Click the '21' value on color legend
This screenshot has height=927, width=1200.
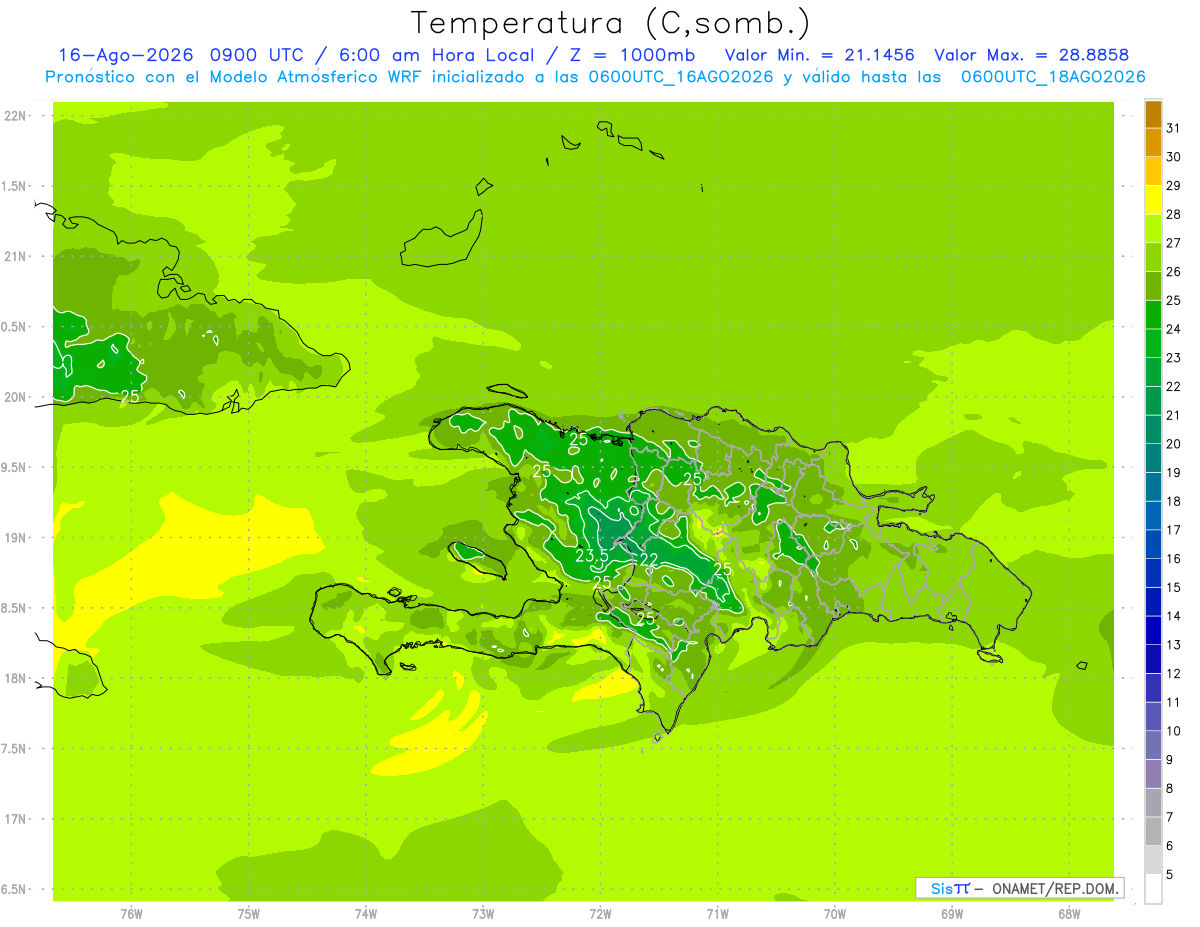click(x=1173, y=414)
